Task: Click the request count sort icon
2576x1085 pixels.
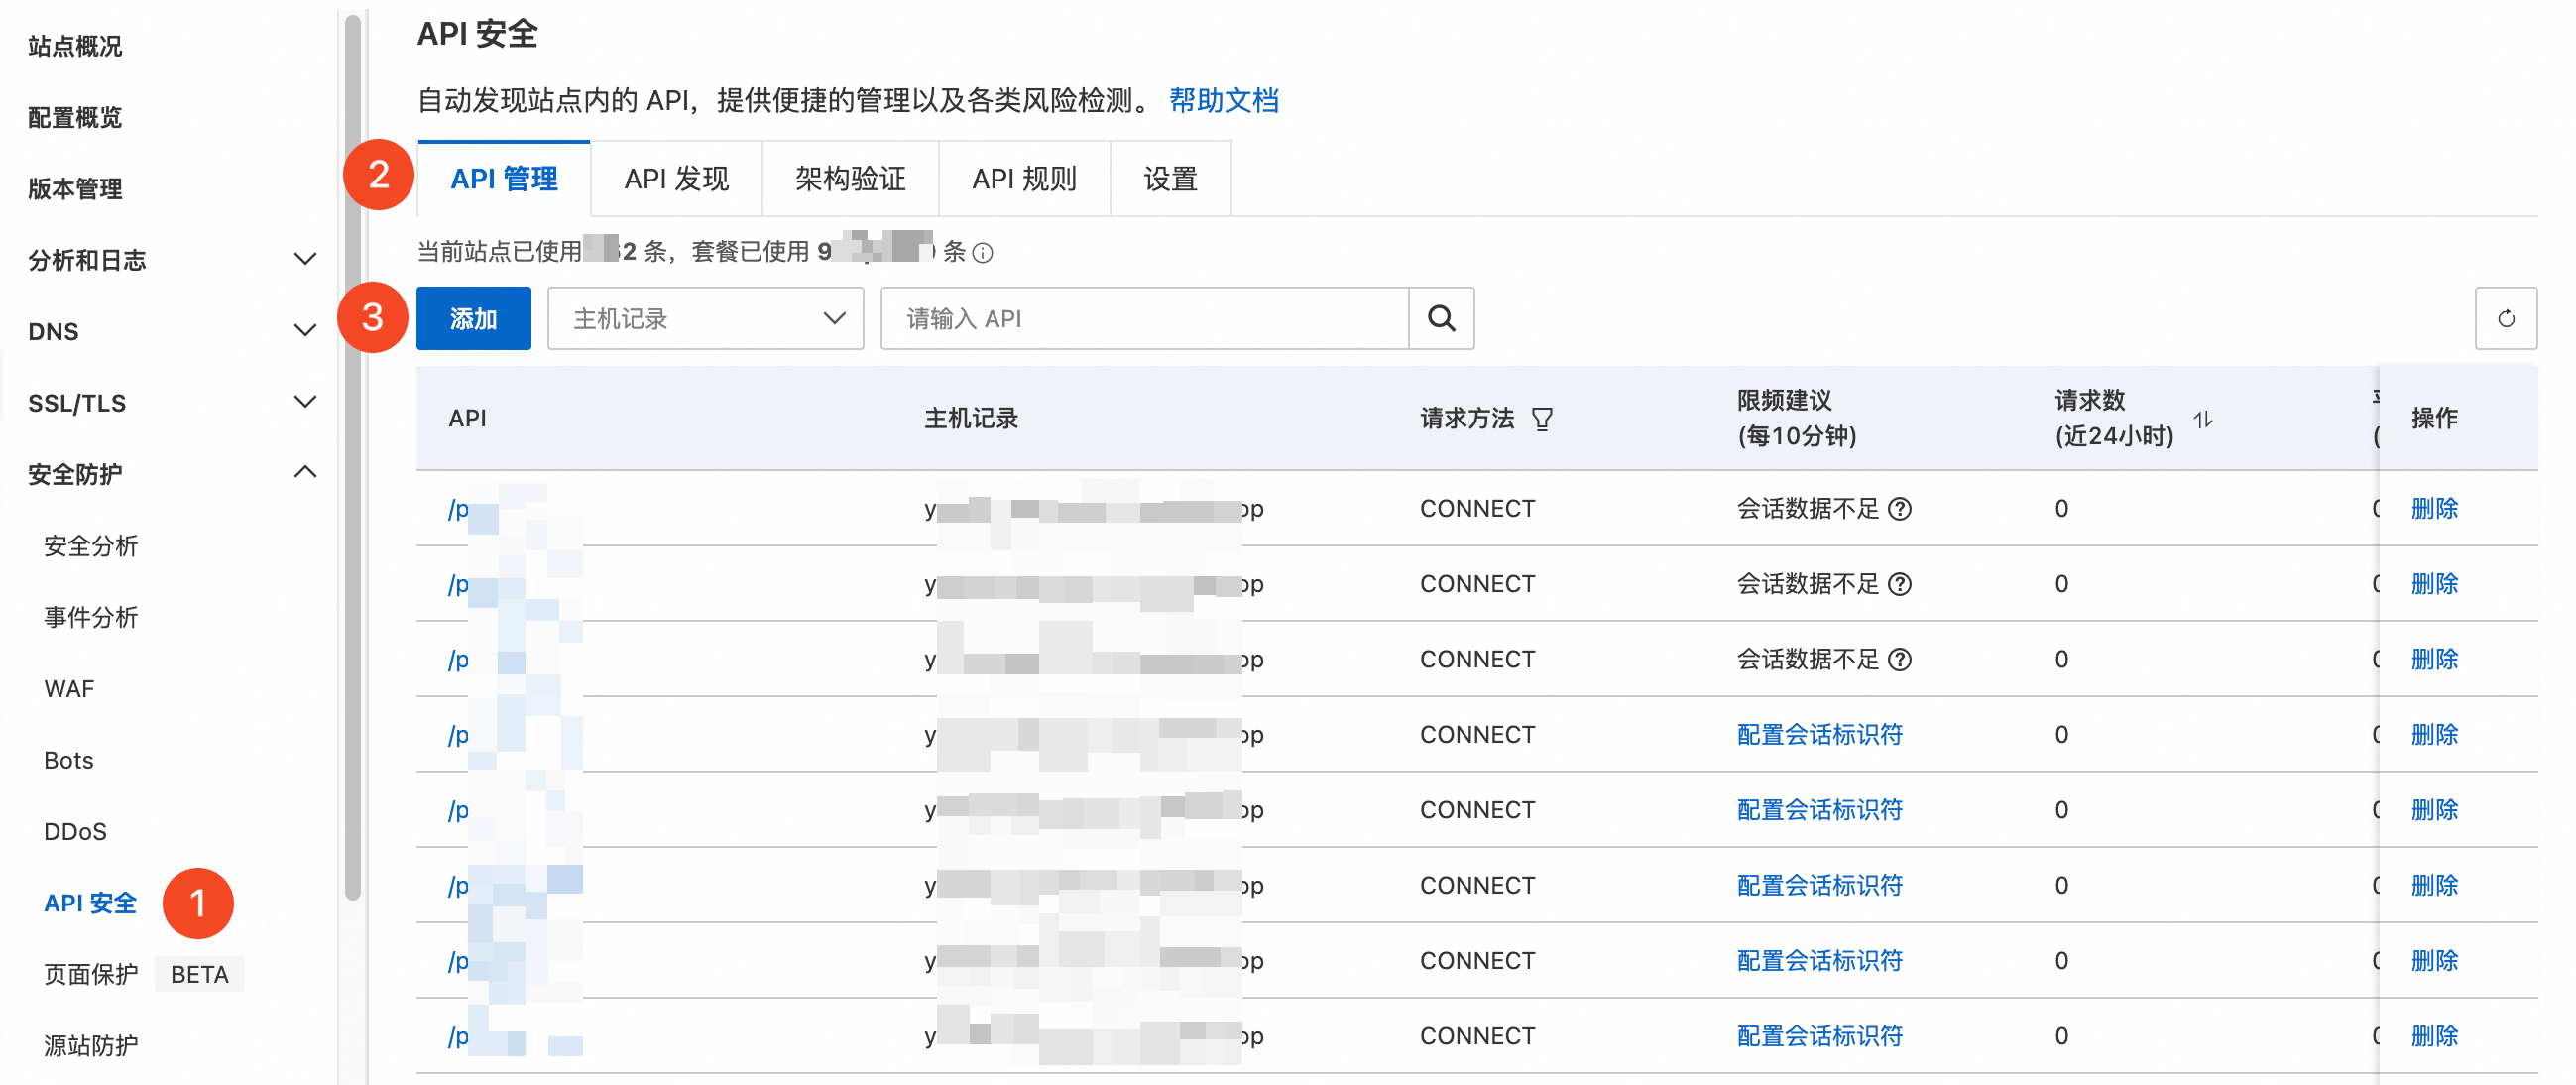Action: [x=2203, y=419]
